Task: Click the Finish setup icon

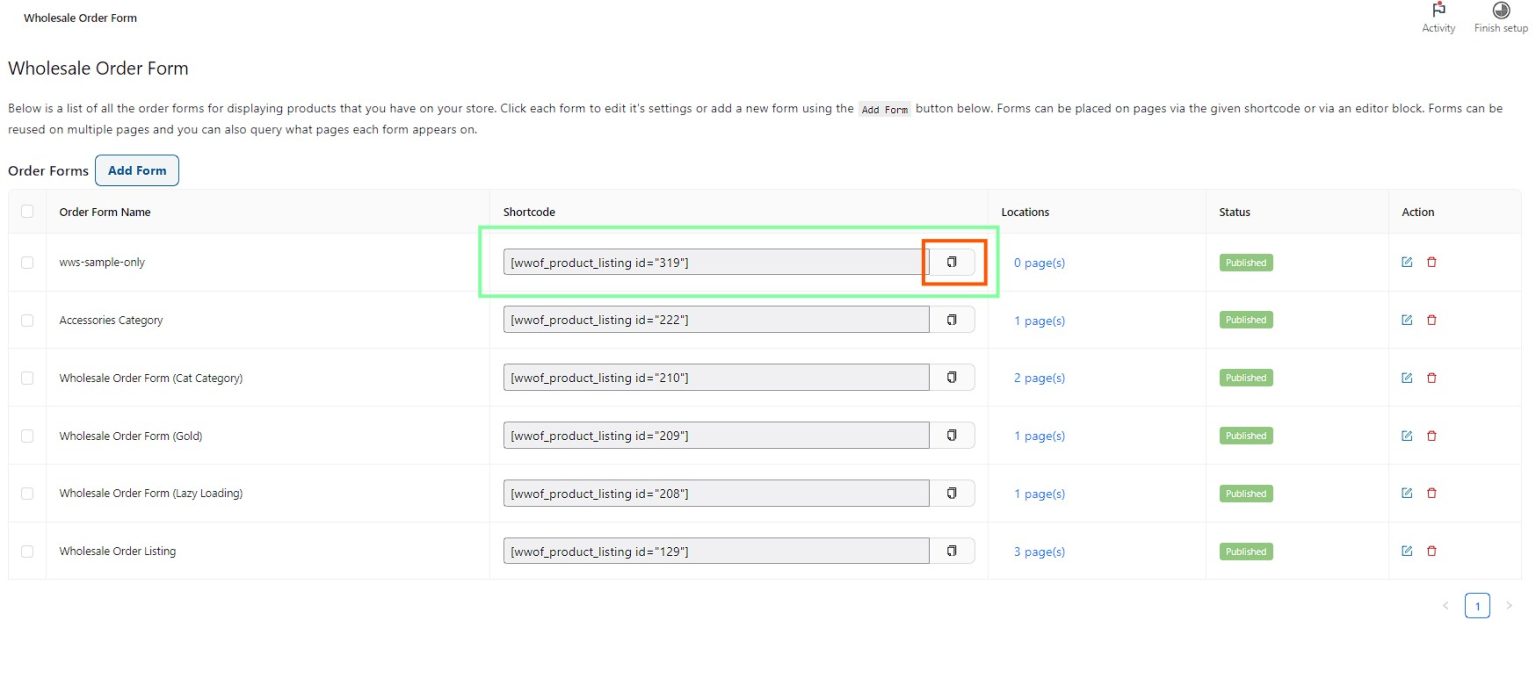Action: click(x=1499, y=12)
